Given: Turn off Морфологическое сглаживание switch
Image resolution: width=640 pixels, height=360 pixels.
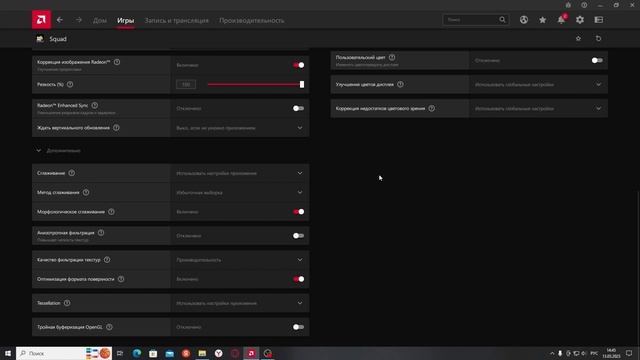Looking at the screenshot, I should pos(298,211).
